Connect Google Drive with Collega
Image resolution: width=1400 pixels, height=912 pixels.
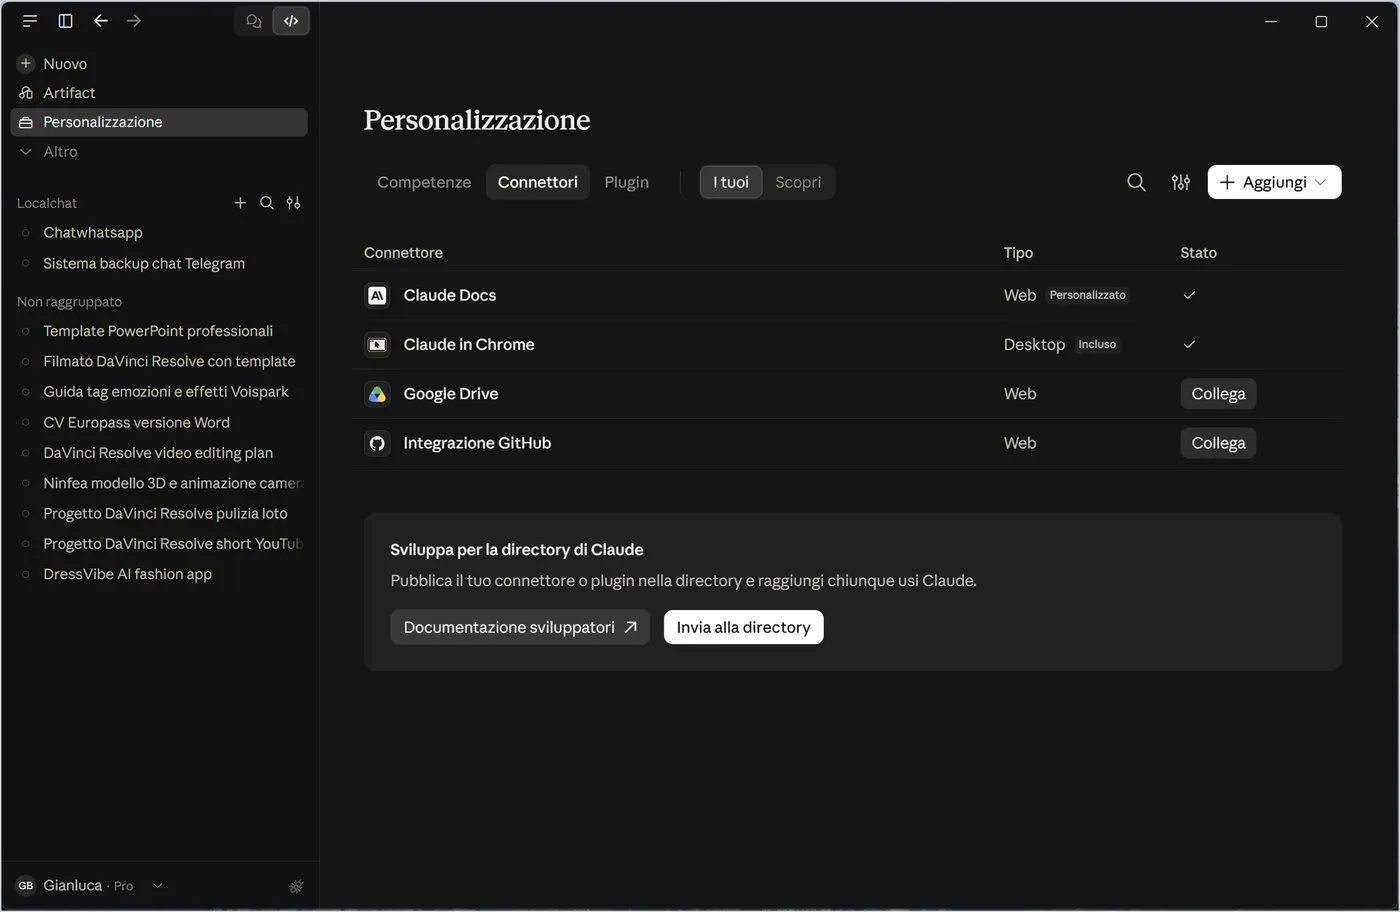point(1218,394)
